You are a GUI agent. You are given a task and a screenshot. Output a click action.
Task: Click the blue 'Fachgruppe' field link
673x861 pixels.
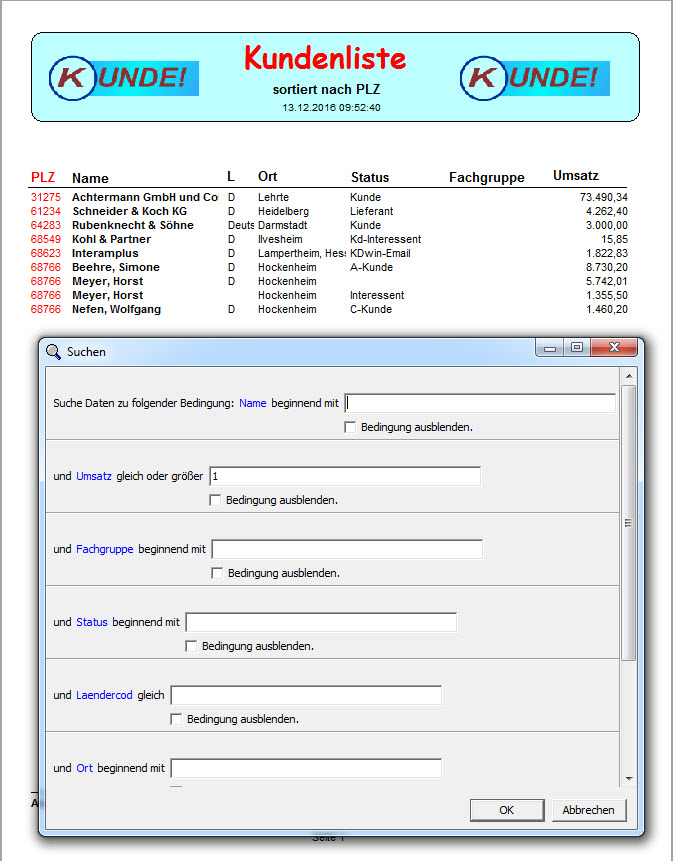[105, 549]
